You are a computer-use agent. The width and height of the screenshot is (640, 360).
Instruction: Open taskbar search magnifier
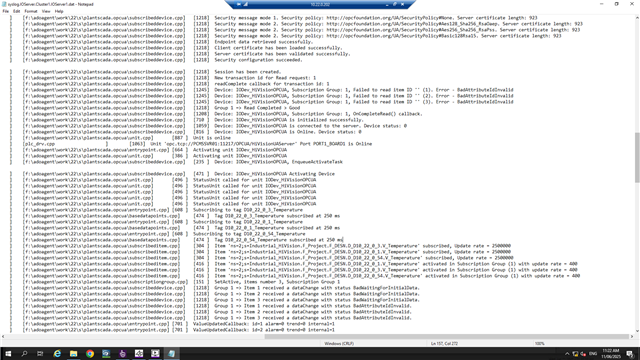click(x=24, y=353)
